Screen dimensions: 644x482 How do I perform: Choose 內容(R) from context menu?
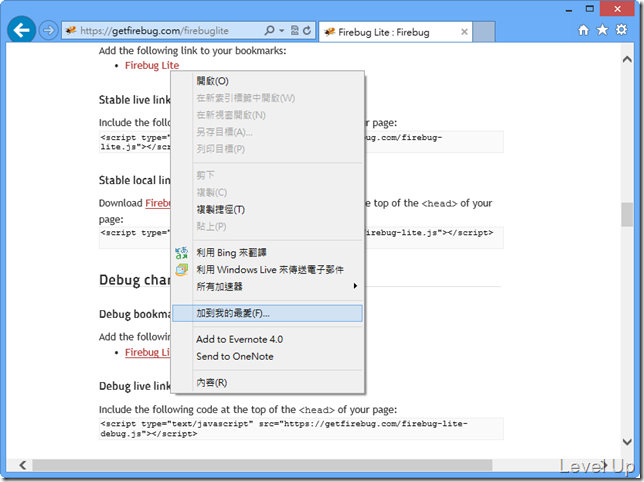[x=267, y=383]
